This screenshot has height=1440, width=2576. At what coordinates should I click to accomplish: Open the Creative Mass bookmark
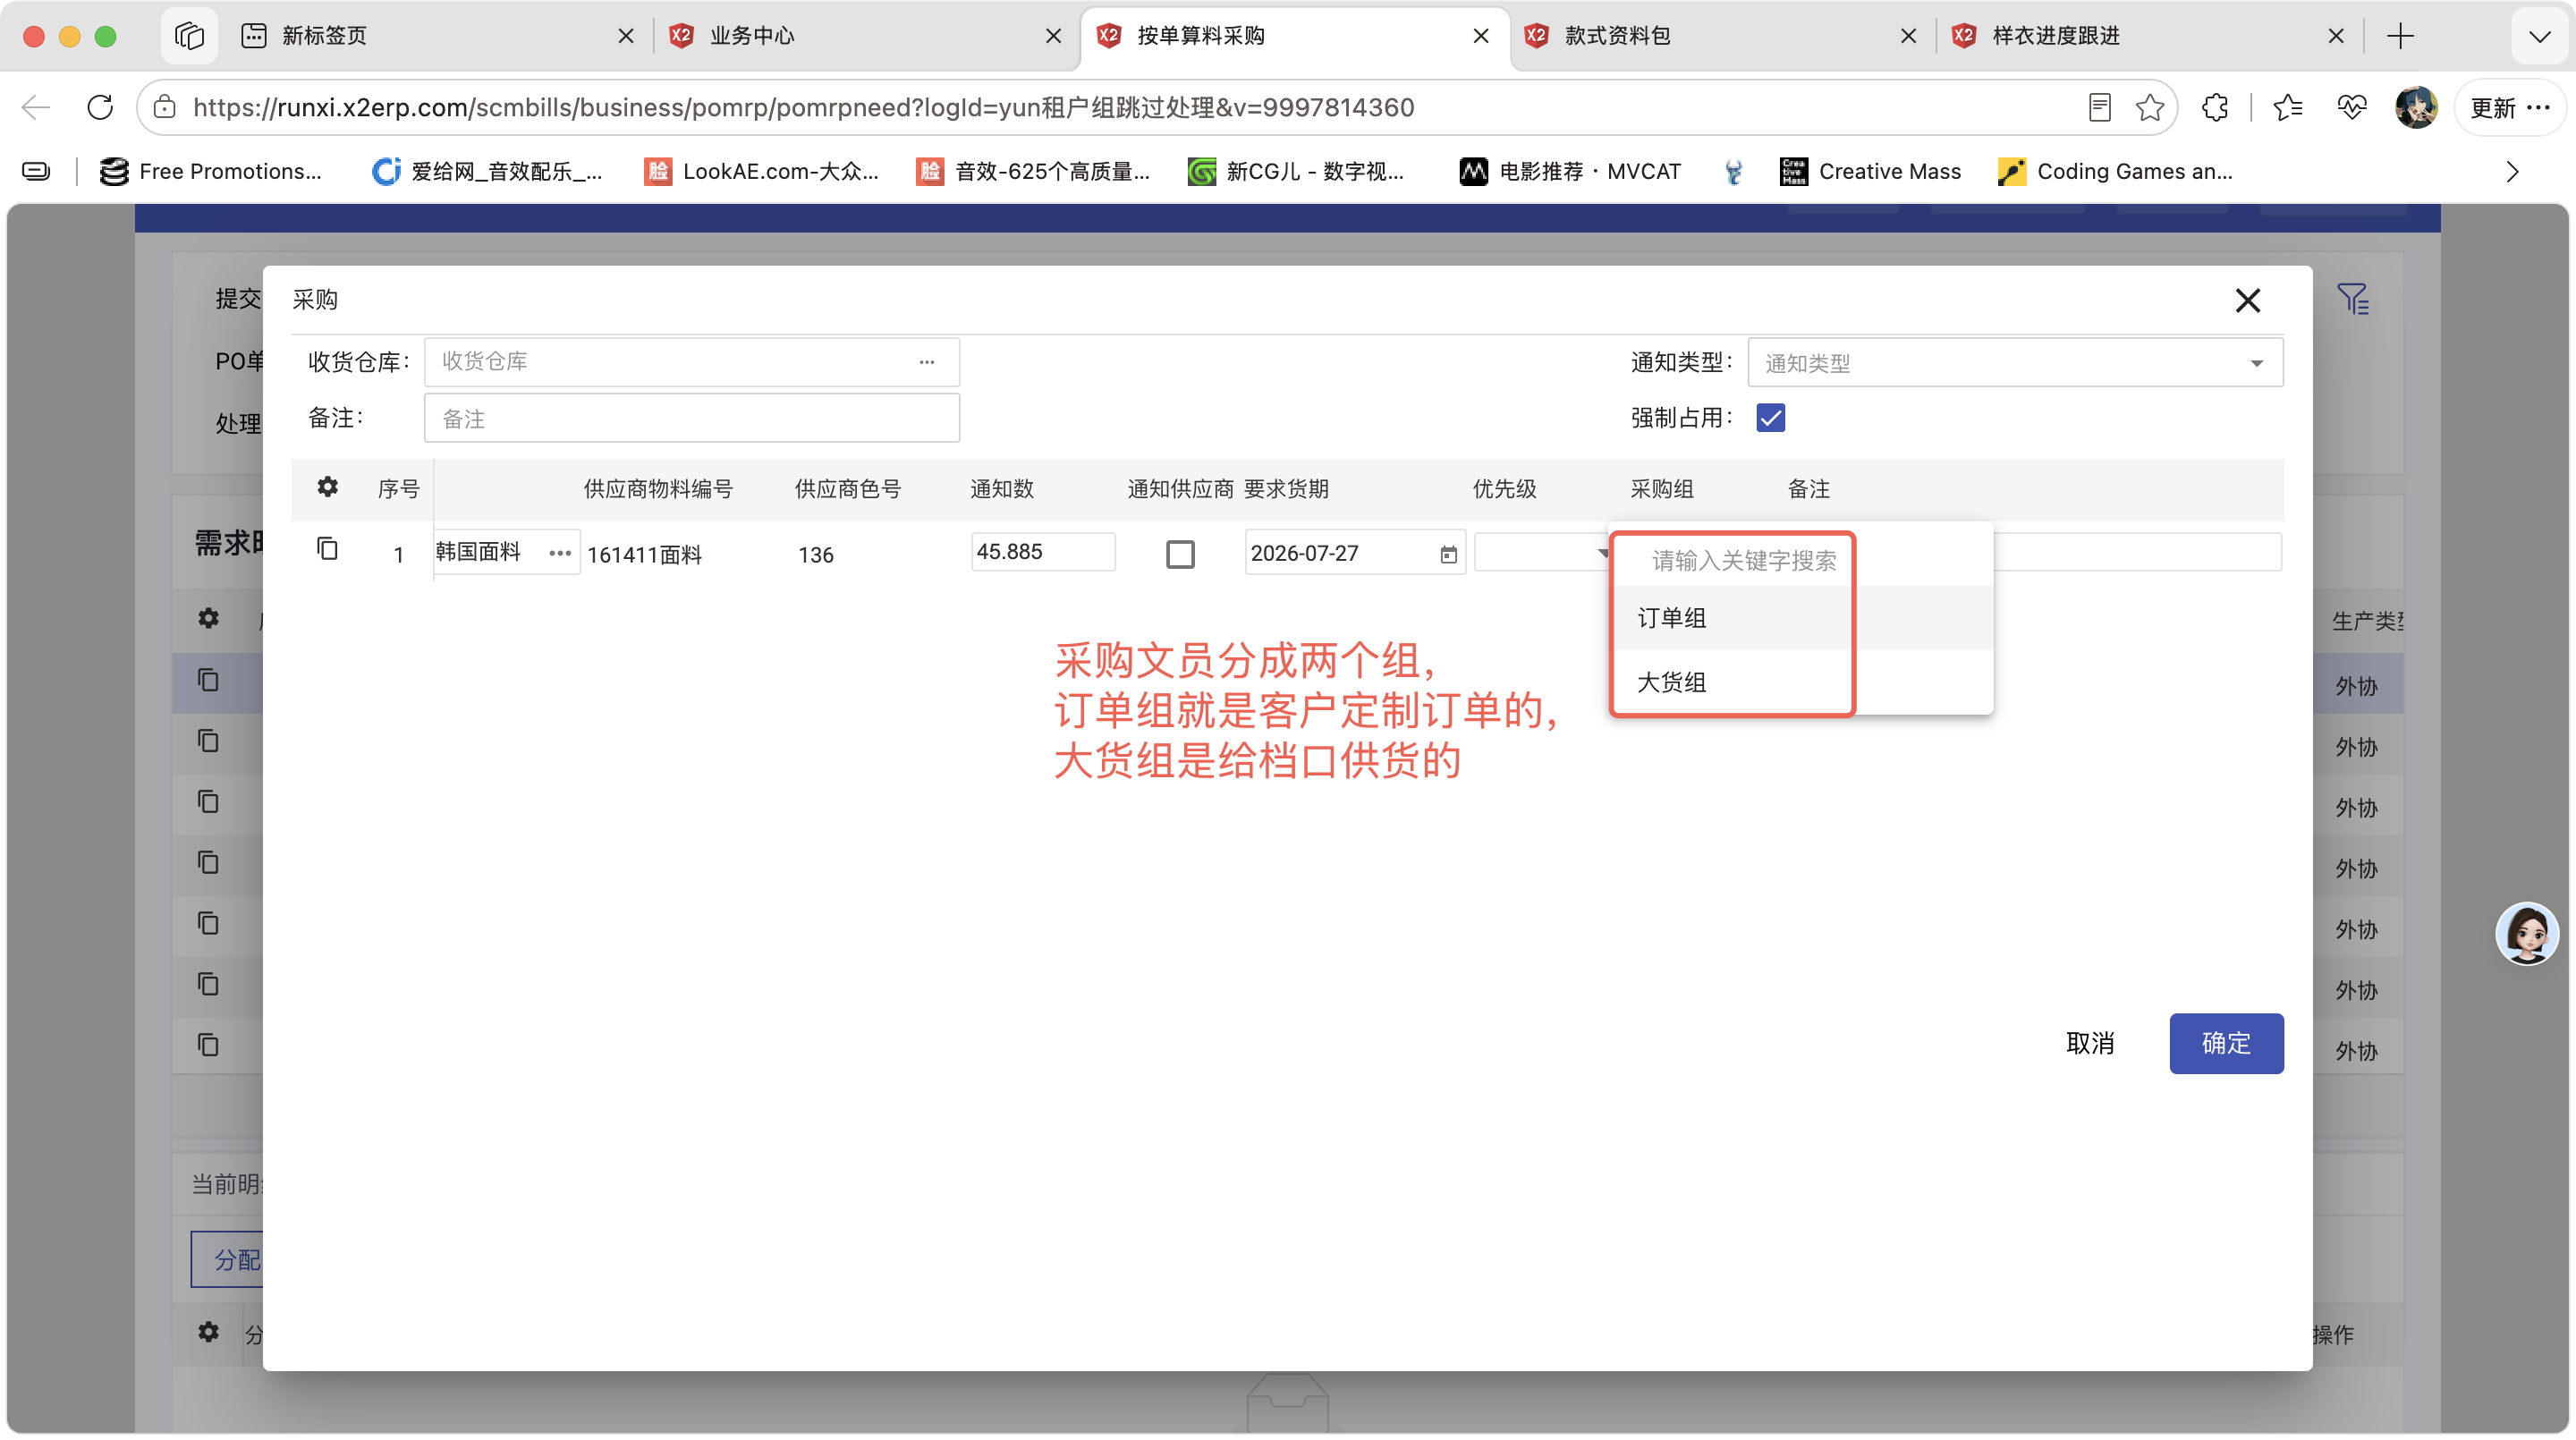pyautogui.click(x=1869, y=172)
